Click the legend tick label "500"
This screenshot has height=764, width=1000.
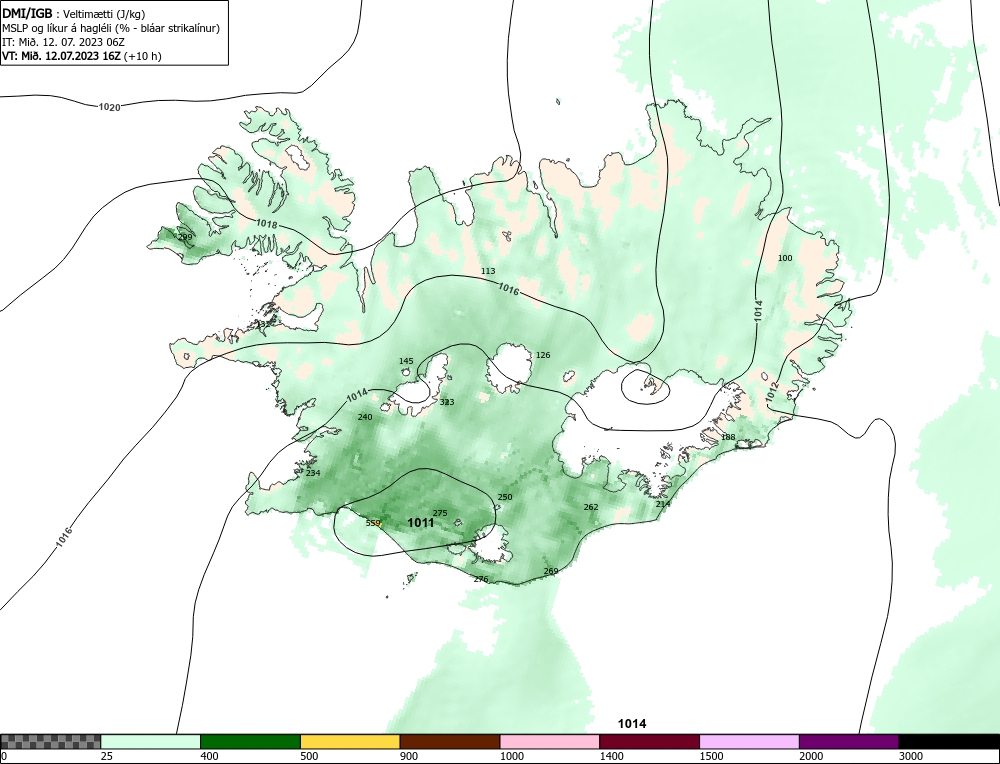309,756
